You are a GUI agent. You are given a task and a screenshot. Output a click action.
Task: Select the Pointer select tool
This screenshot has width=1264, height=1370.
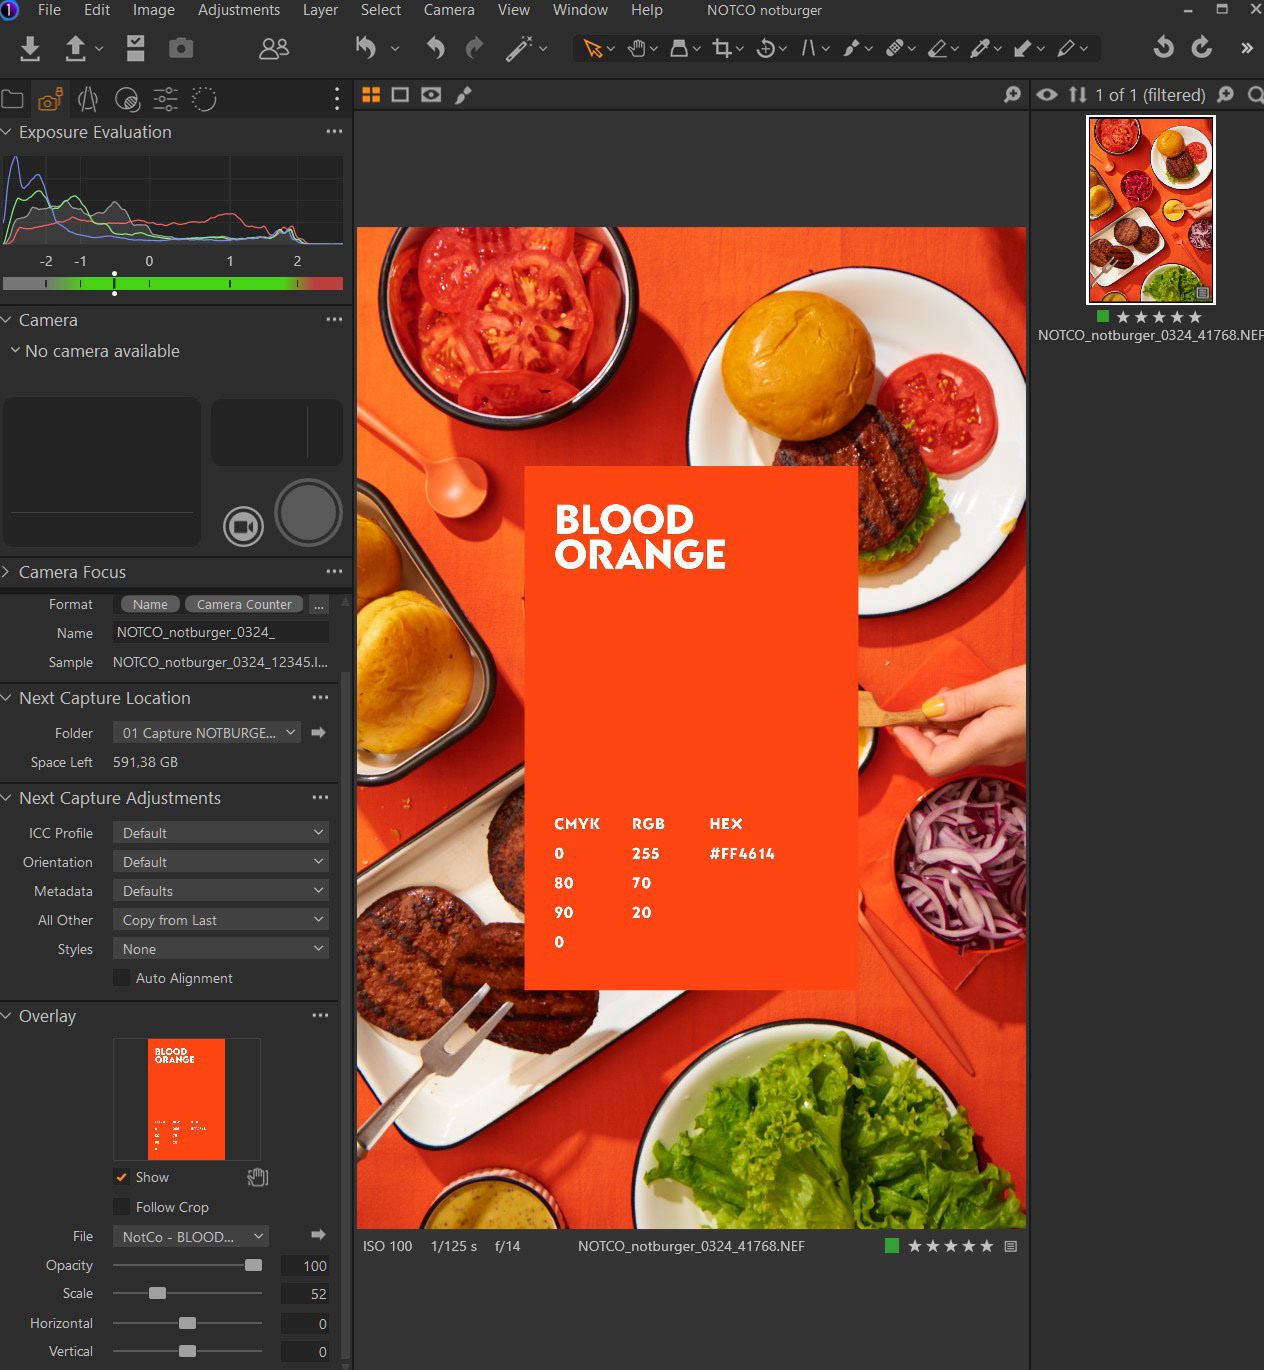pyautogui.click(x=593, y=48)
